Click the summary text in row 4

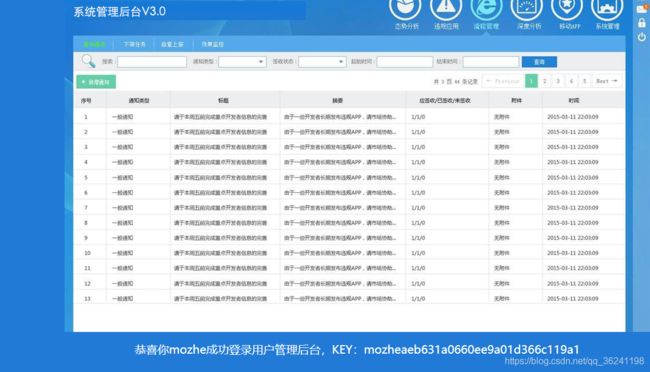pyautogui.click(x=340, y=162)
